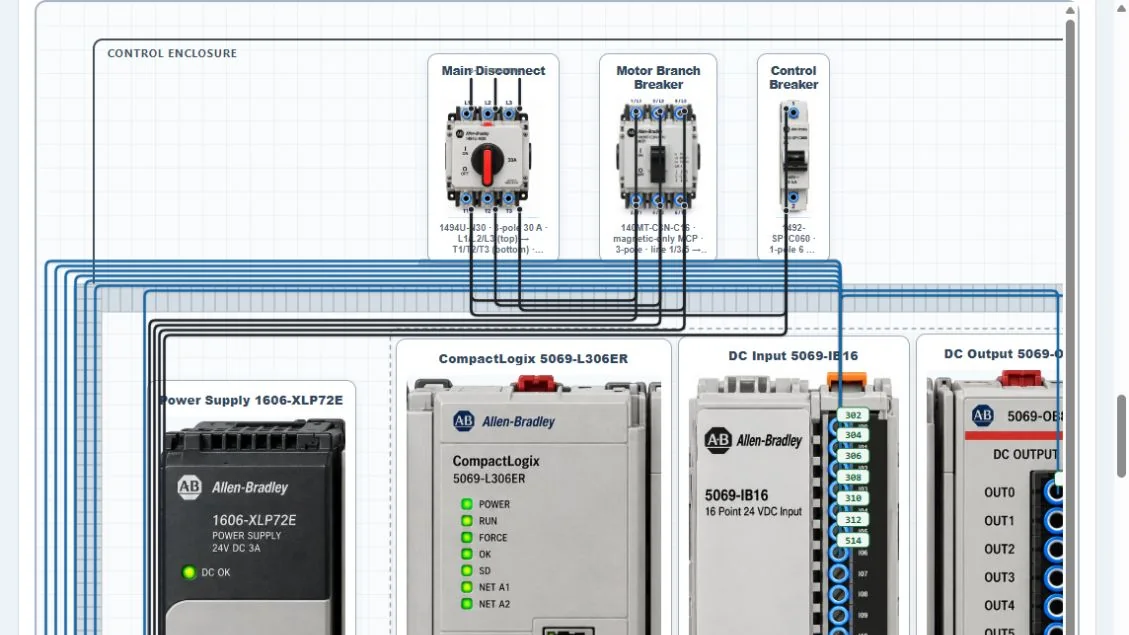Select the OUT0 terminal on DC Output module

tap(1054, 492)
